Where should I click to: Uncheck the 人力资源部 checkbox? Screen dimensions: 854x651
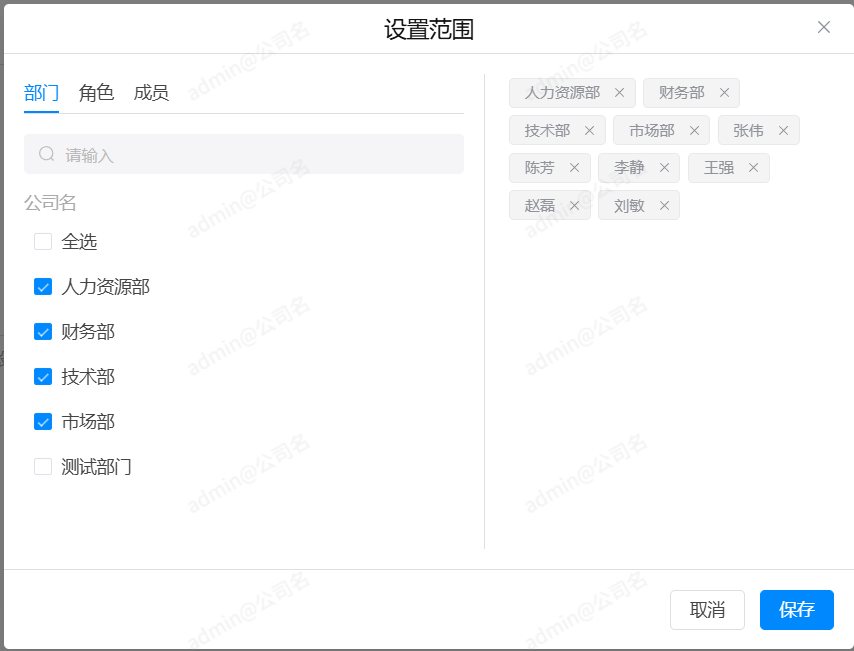coord(43,287)
